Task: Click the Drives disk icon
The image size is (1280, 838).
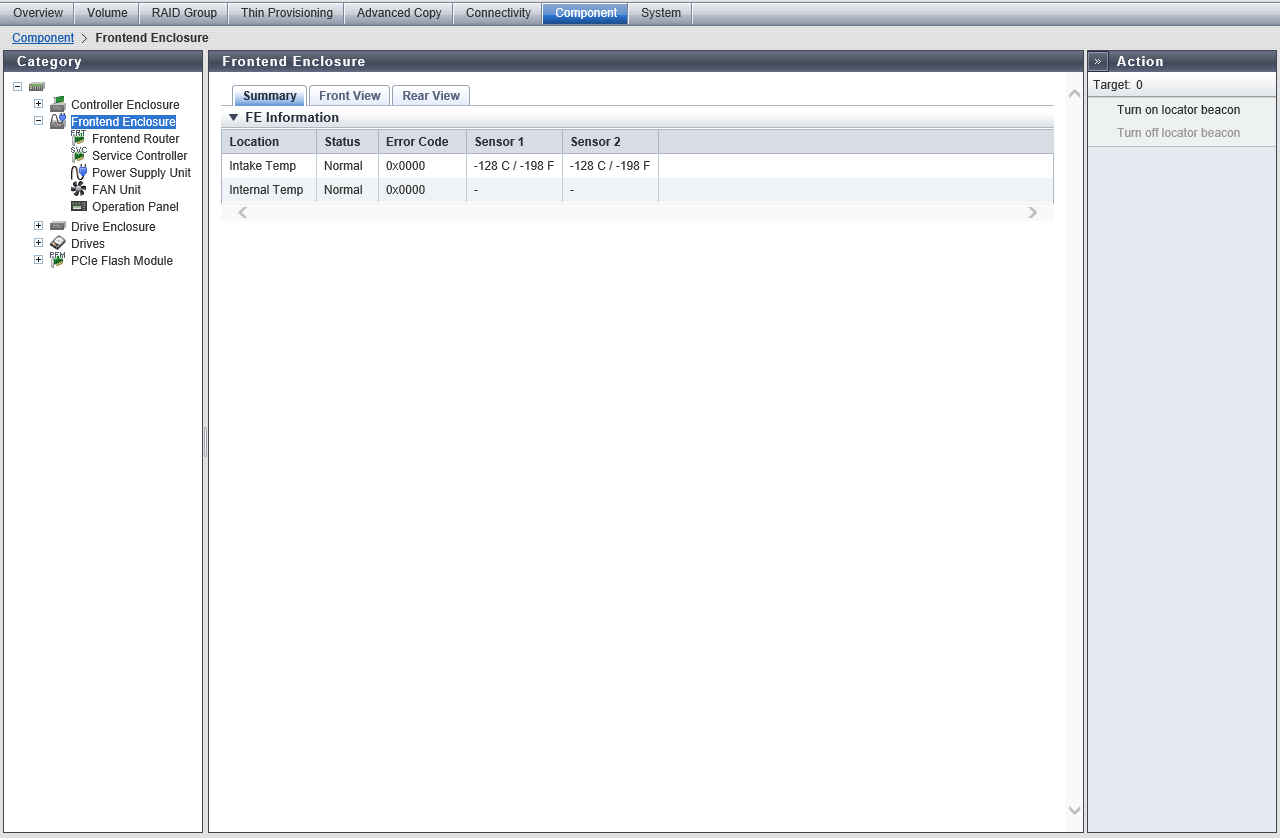Action: coord(58,243)
